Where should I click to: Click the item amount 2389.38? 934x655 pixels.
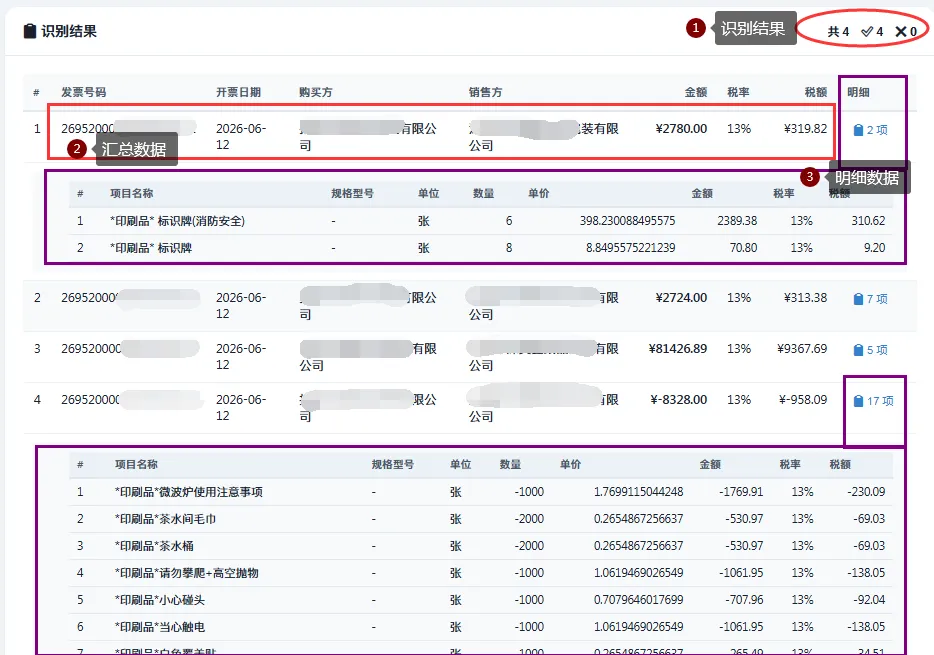737,221
